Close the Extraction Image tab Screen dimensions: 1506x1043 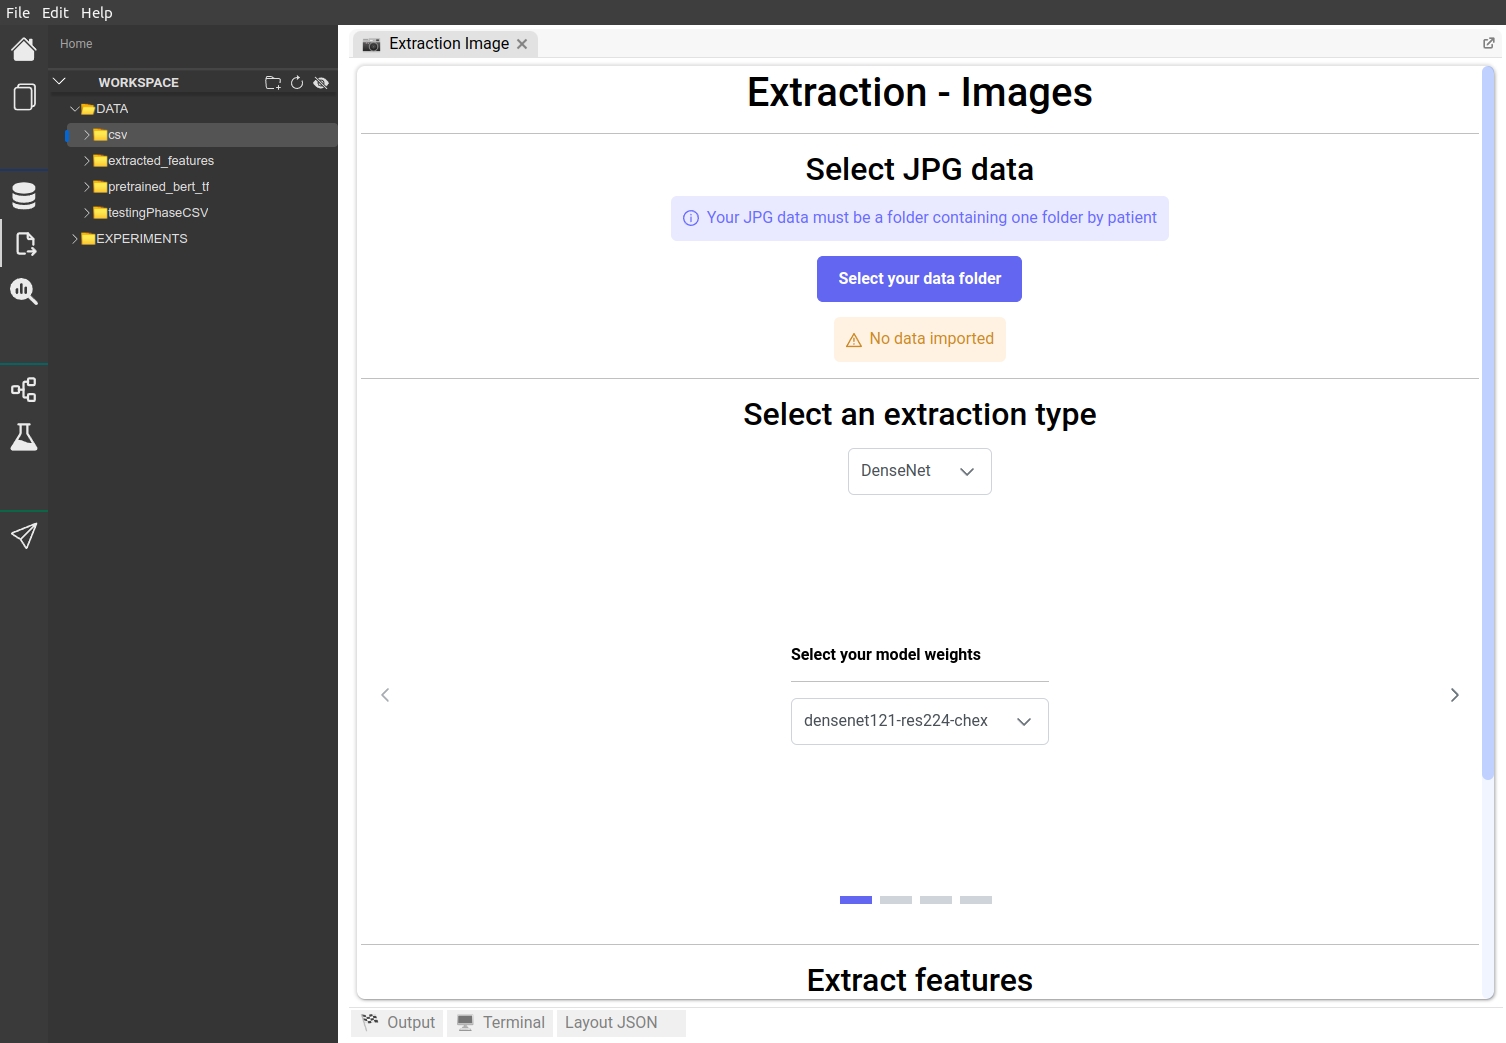[x=522, y=44]
